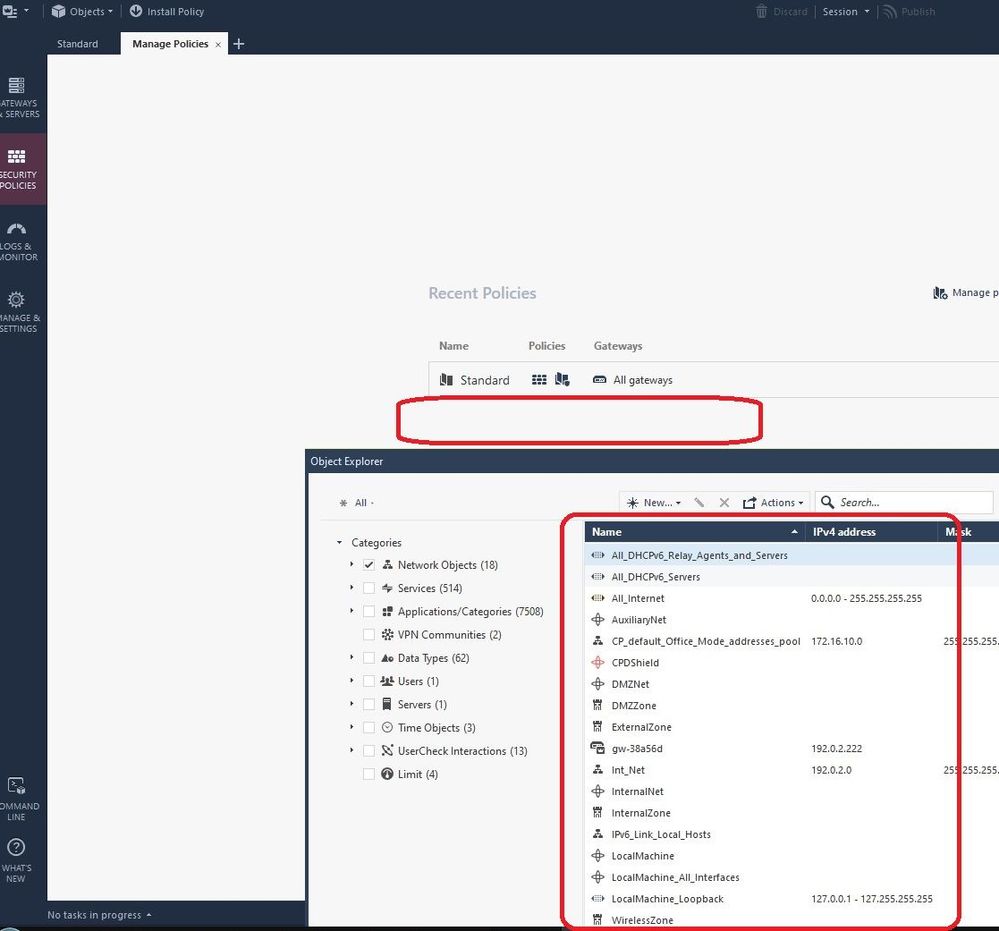
Task: Expand the No tasks in progress status
Action: (99, 914)
